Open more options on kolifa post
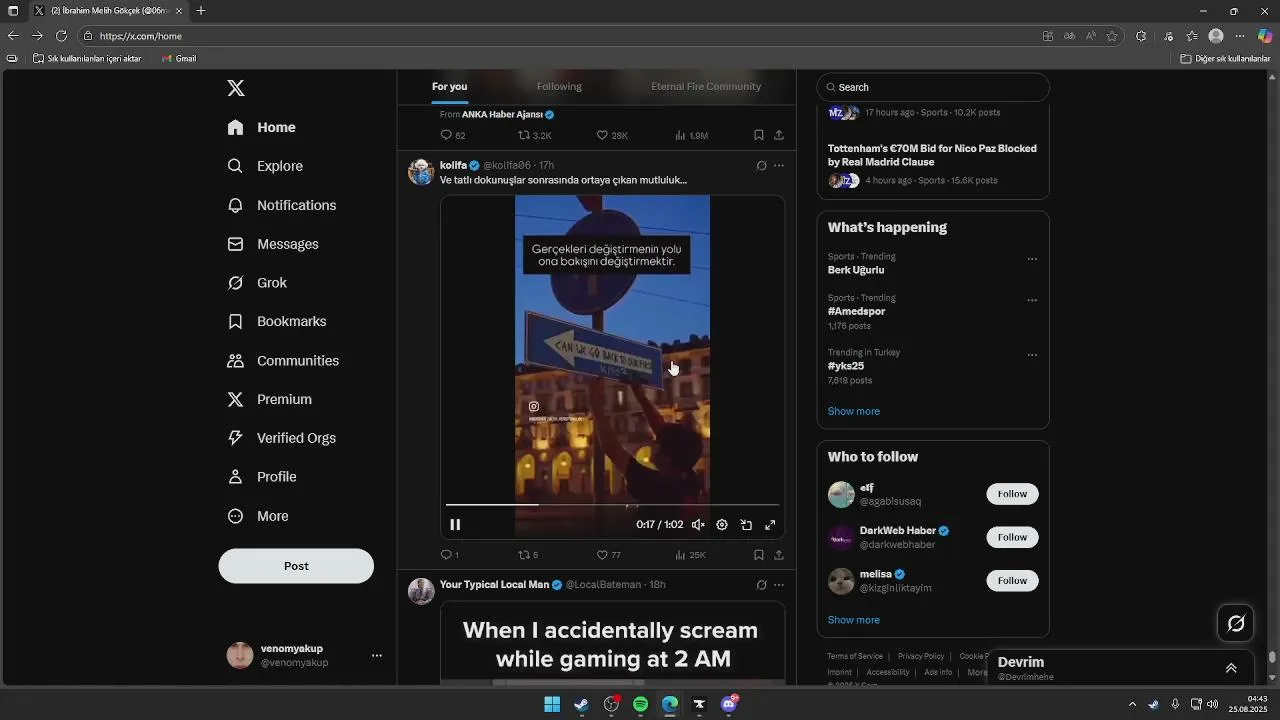Screen dimensions: 1280x720 [779, 166]
